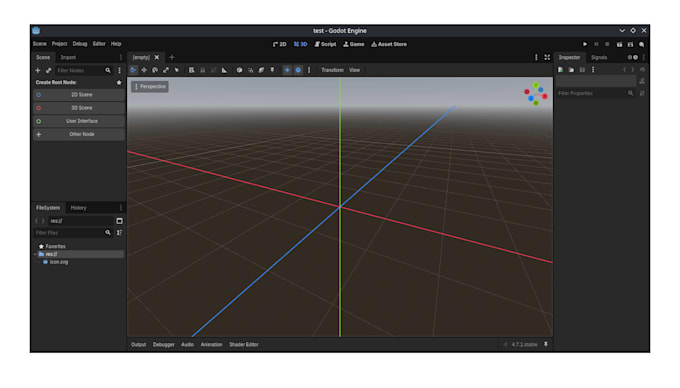This screenshot has width=680, height=388.
Task: Open the Game workspace
Action: click(x=353, y=44)
